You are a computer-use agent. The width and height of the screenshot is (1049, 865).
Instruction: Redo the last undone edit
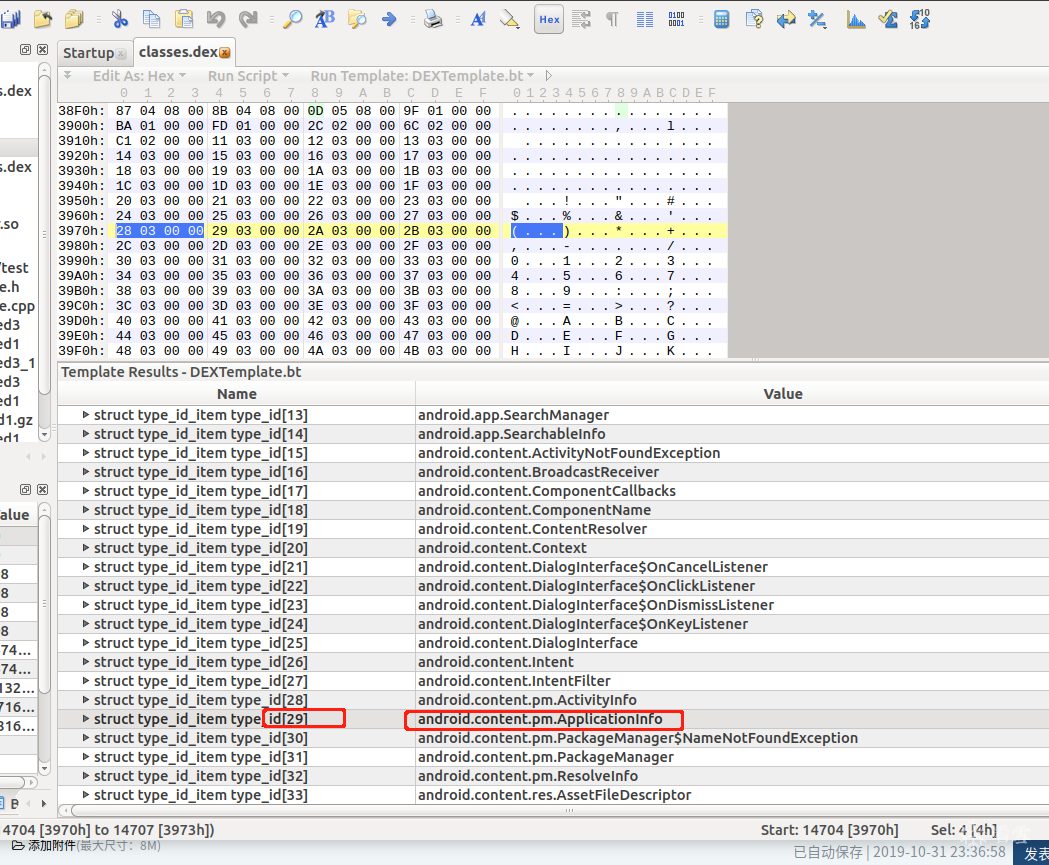[248, 19]
